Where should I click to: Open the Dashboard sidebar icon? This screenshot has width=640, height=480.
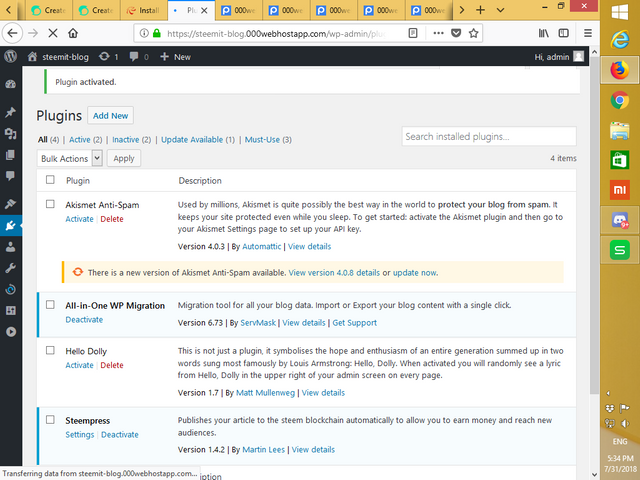11,84
